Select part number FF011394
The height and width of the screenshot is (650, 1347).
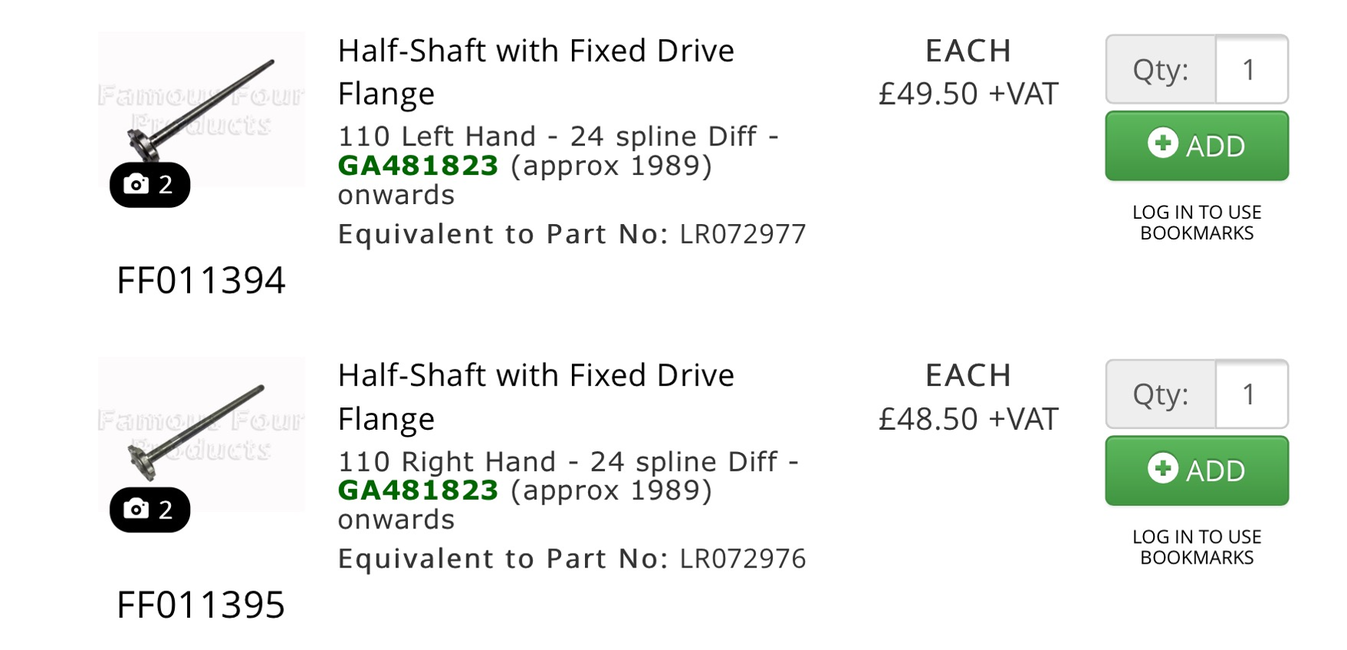pyautogui.click(x=201, y=281)
